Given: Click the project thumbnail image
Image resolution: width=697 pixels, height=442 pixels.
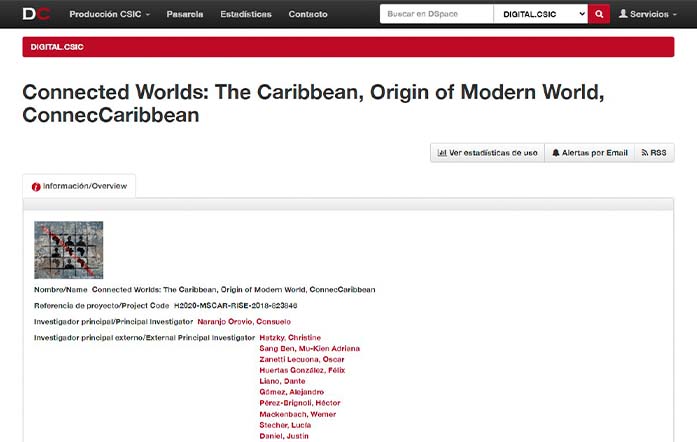Looking at the screenshot, I should click(69, 250).
